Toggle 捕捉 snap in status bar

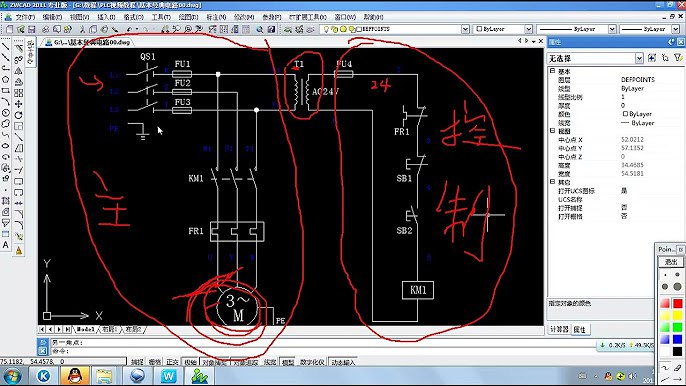coord(137,362)
